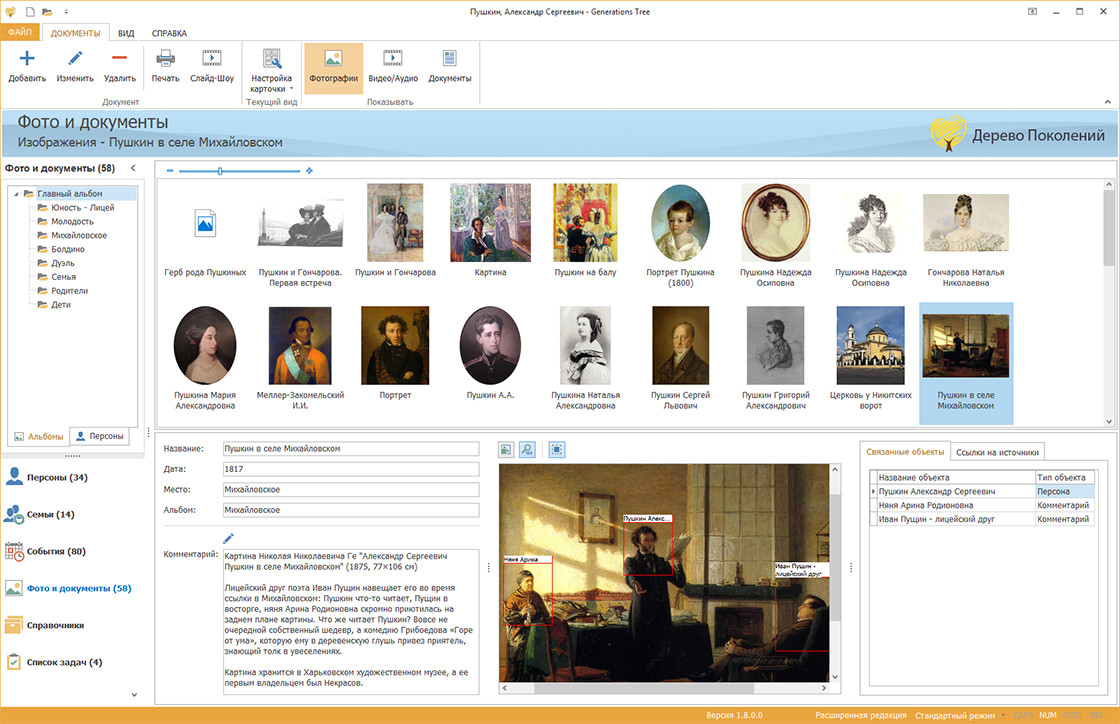Open the Персоны (34) section
The image size is (1120, 724).
tap(56, 477)
